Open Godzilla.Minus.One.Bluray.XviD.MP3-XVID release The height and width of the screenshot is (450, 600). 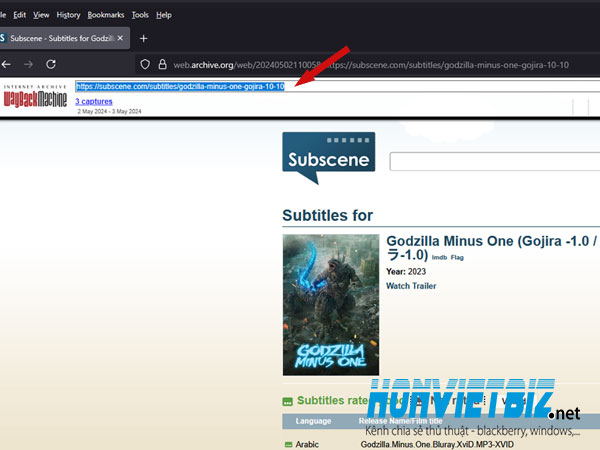tap(437, 444)
